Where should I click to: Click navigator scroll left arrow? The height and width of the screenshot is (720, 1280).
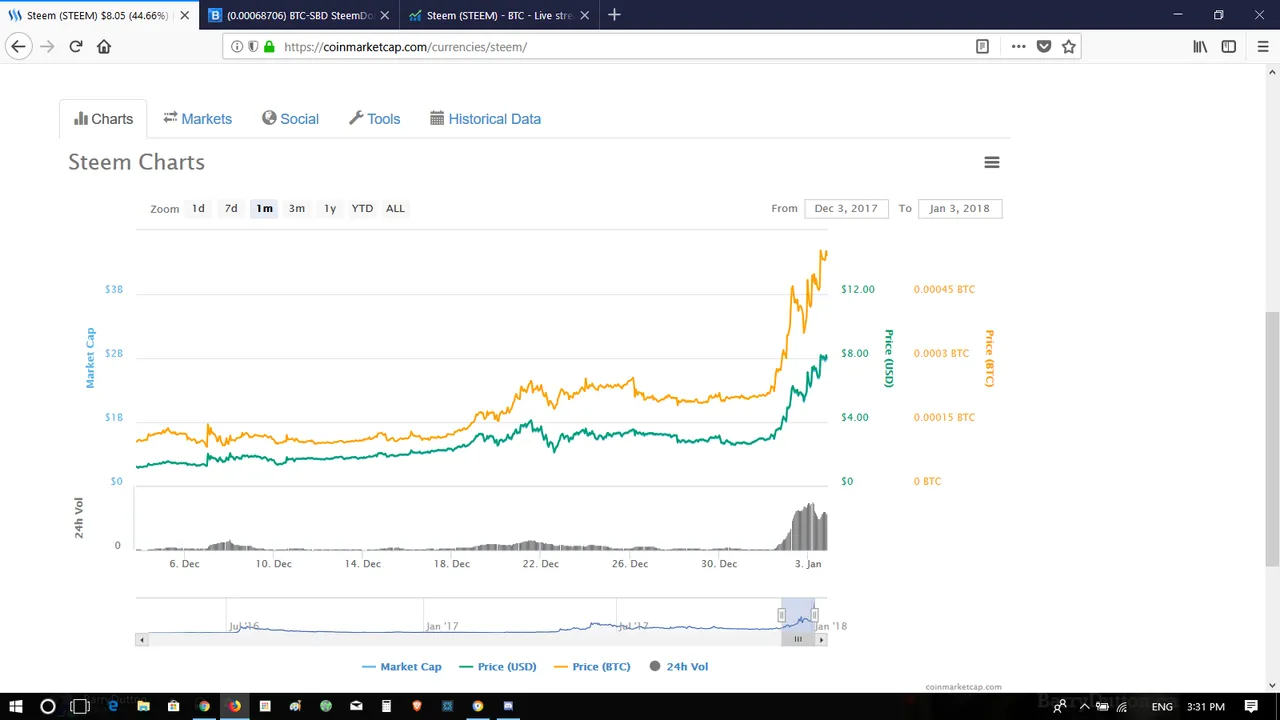coord(142,639)
